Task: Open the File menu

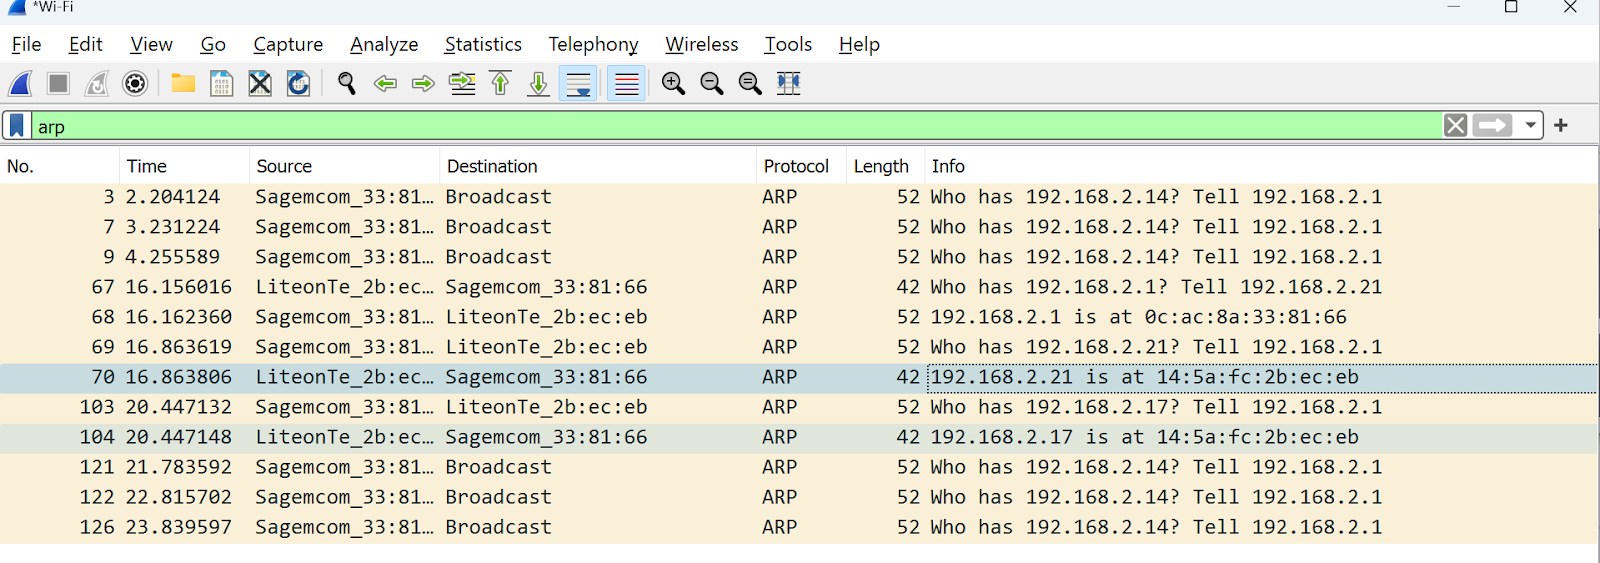Action: click(x=26, y=44)
